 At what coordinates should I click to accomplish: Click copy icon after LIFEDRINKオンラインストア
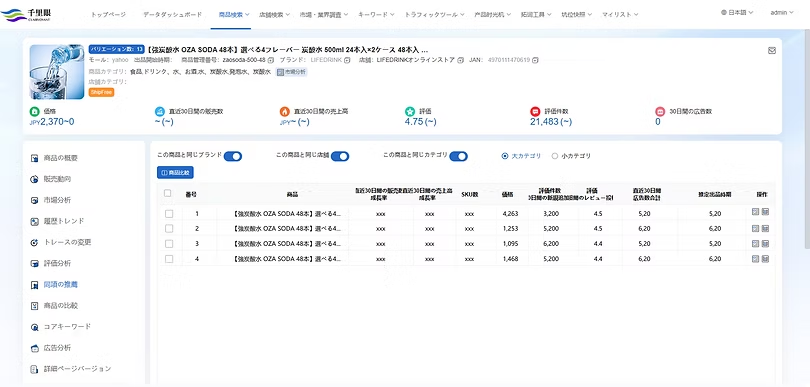[460, 60]
